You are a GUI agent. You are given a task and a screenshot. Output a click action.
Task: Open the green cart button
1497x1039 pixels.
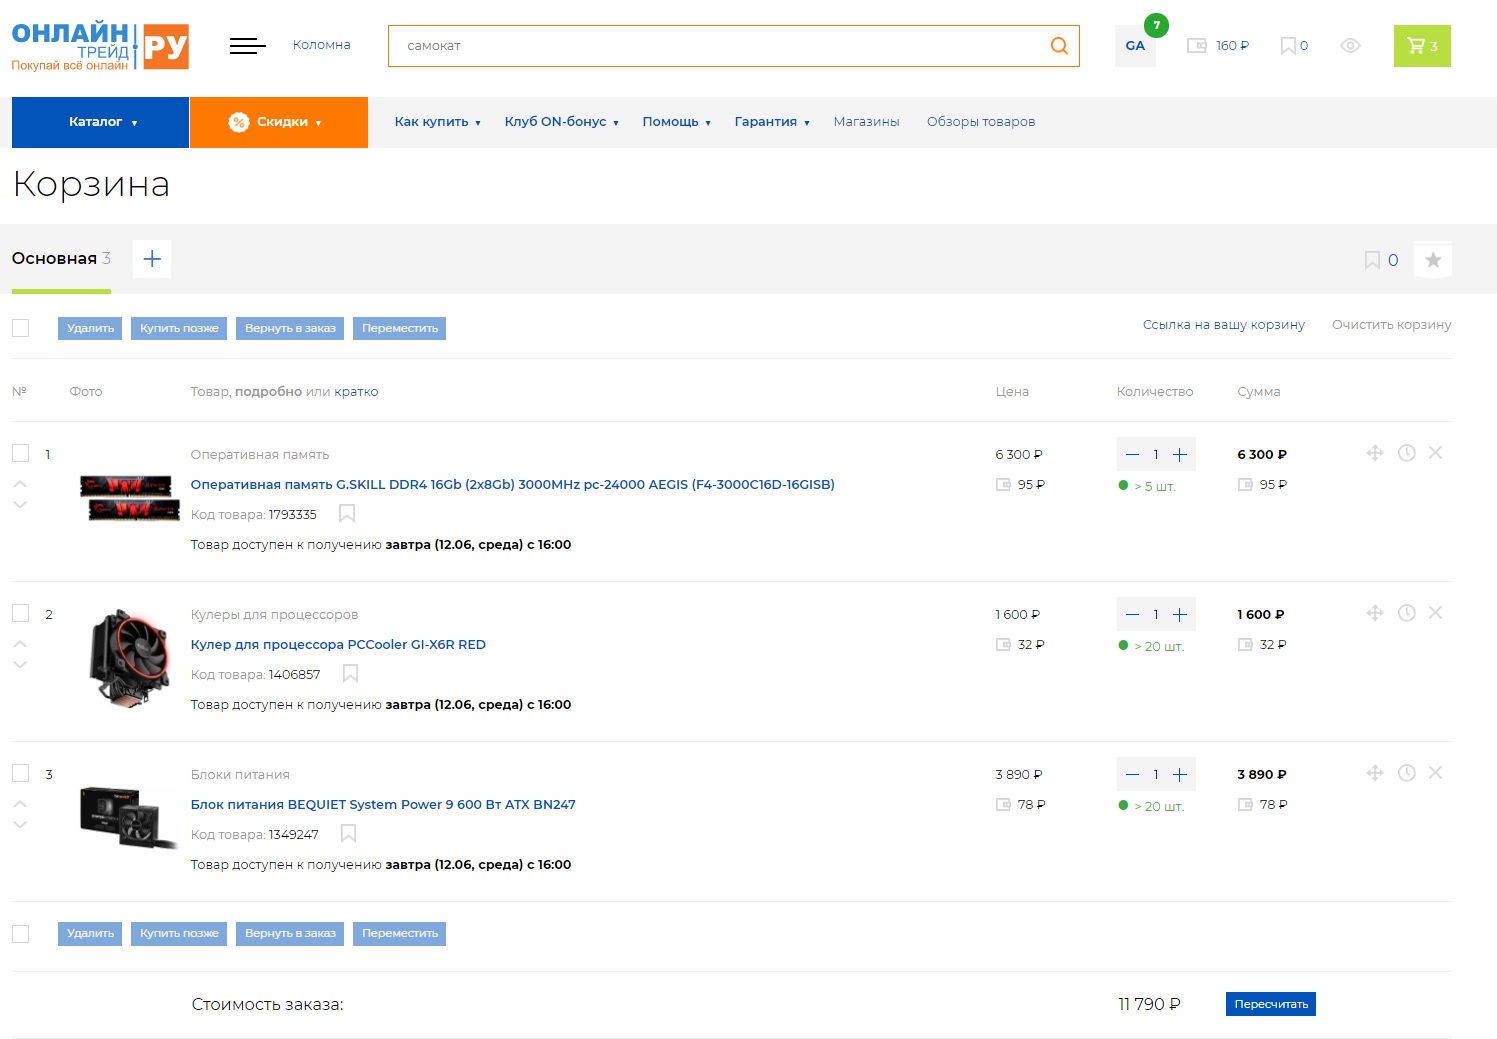tap(1422, 46)
